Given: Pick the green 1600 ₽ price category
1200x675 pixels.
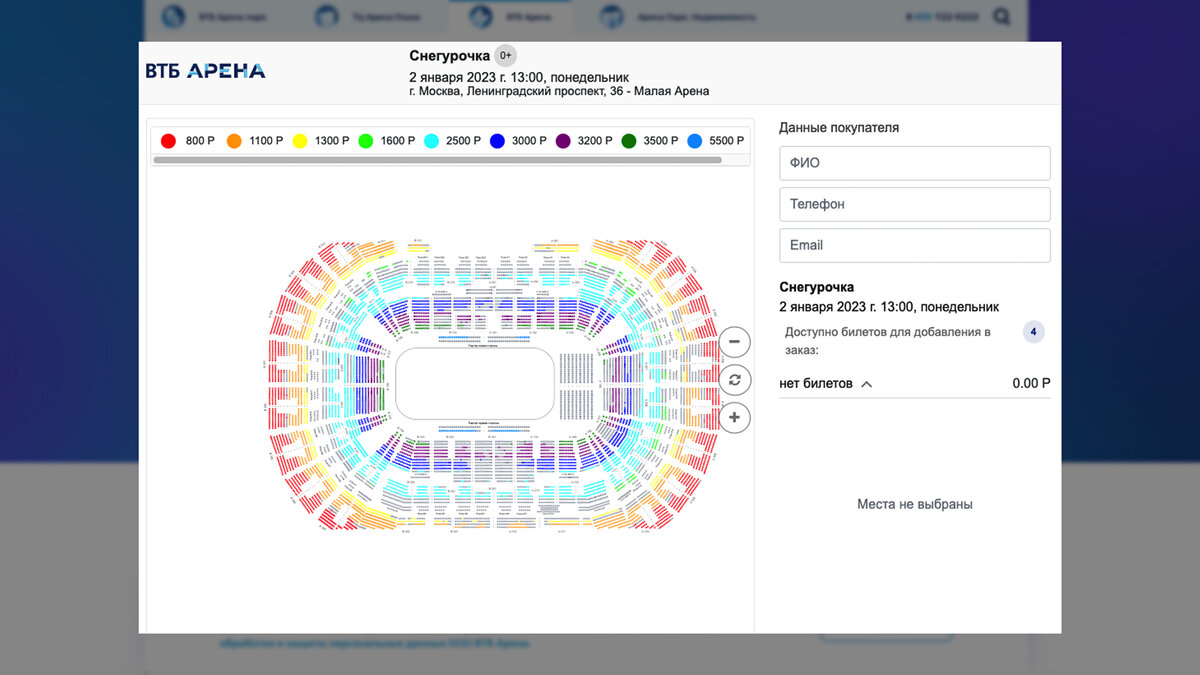Looking at the screenshot, I should click(366, 141).
